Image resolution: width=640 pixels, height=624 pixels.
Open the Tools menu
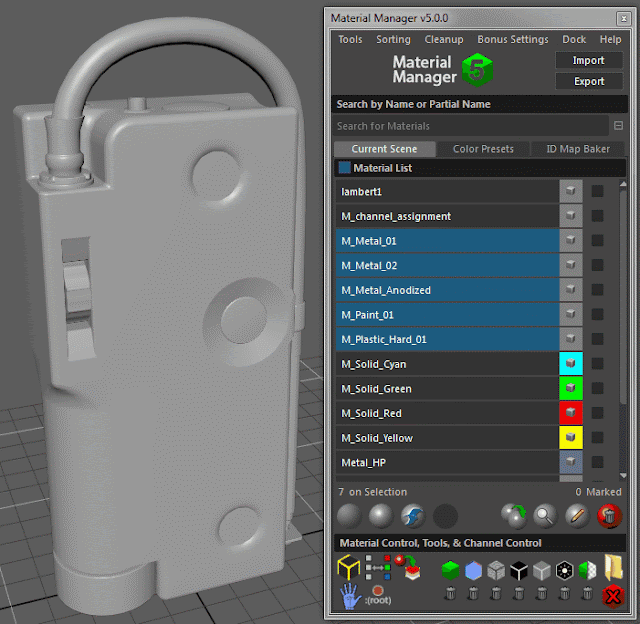pos(350,40)
